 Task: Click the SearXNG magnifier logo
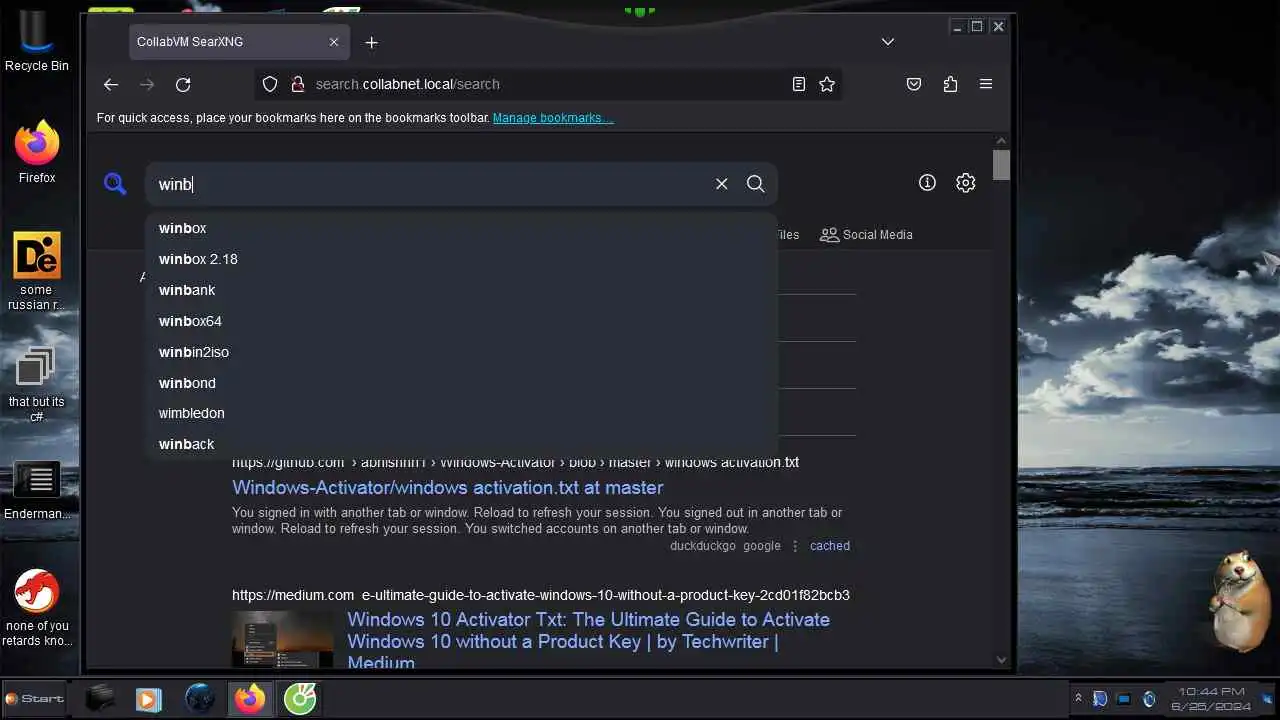click(x=115, y=183)
